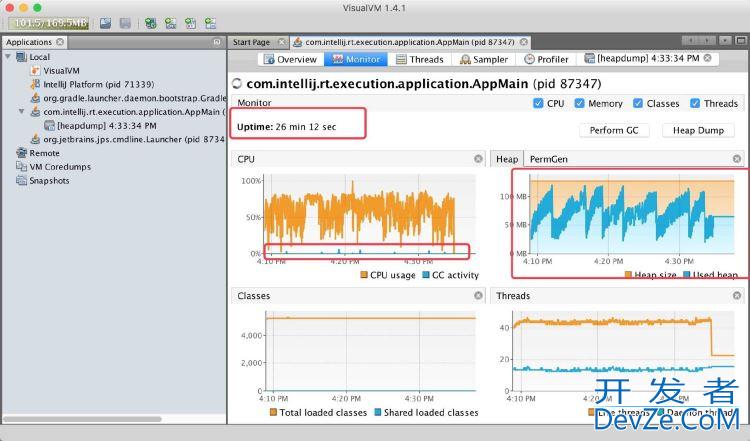This screenshot has height=441, width=750.
Task: Click the Perform GC button
Action: 614,130
